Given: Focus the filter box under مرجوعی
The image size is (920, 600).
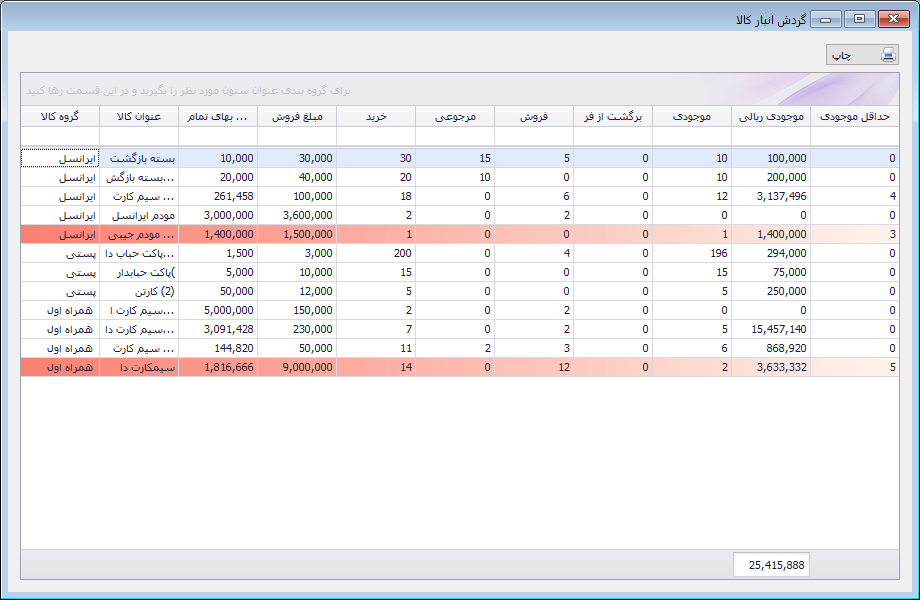Looking at the screenshot, I should coord(455,136).
